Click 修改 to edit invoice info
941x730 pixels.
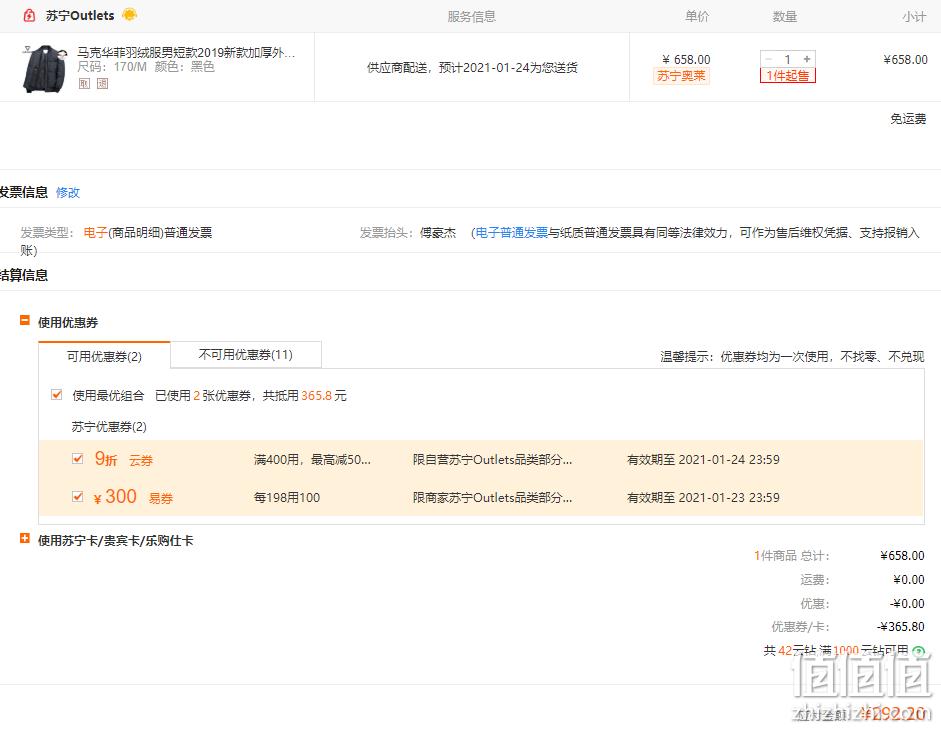click(68, 192)
